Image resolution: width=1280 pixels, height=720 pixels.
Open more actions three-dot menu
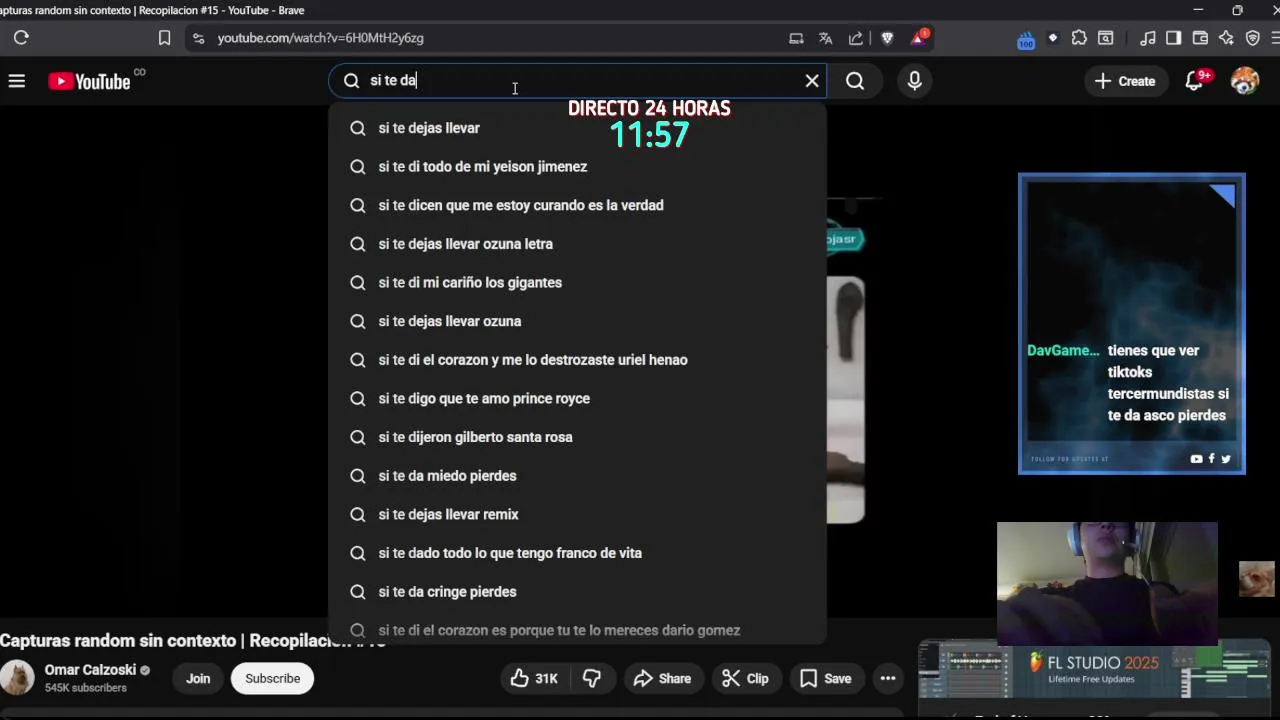[888, 678]
